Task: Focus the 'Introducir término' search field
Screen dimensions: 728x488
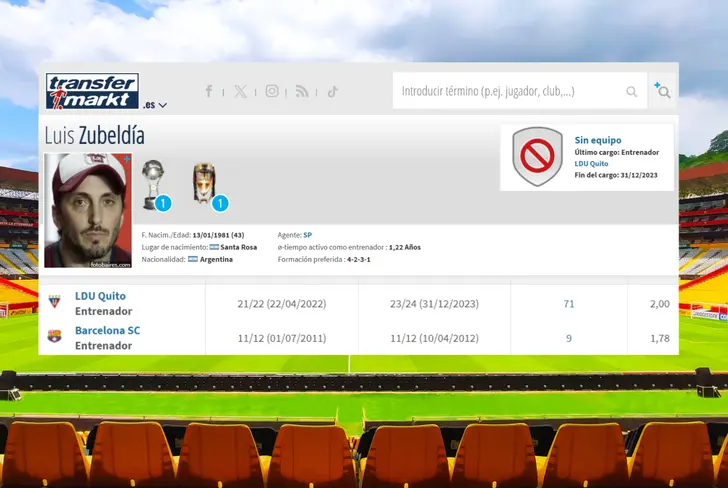Action: [x=520, y=91]
